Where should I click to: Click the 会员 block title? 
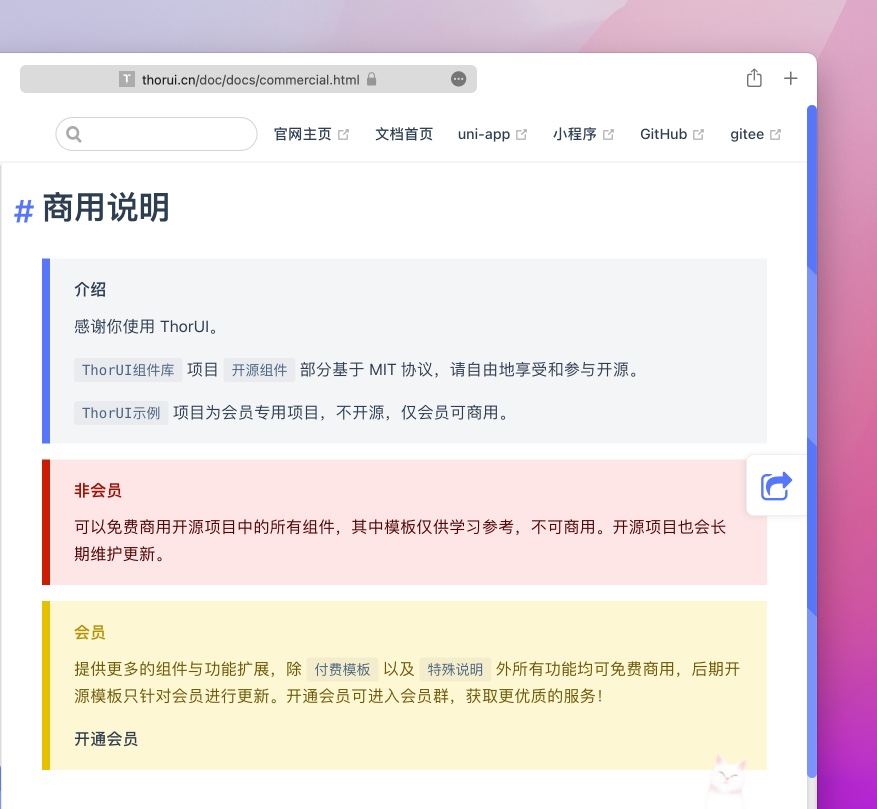tap(90, 633)
